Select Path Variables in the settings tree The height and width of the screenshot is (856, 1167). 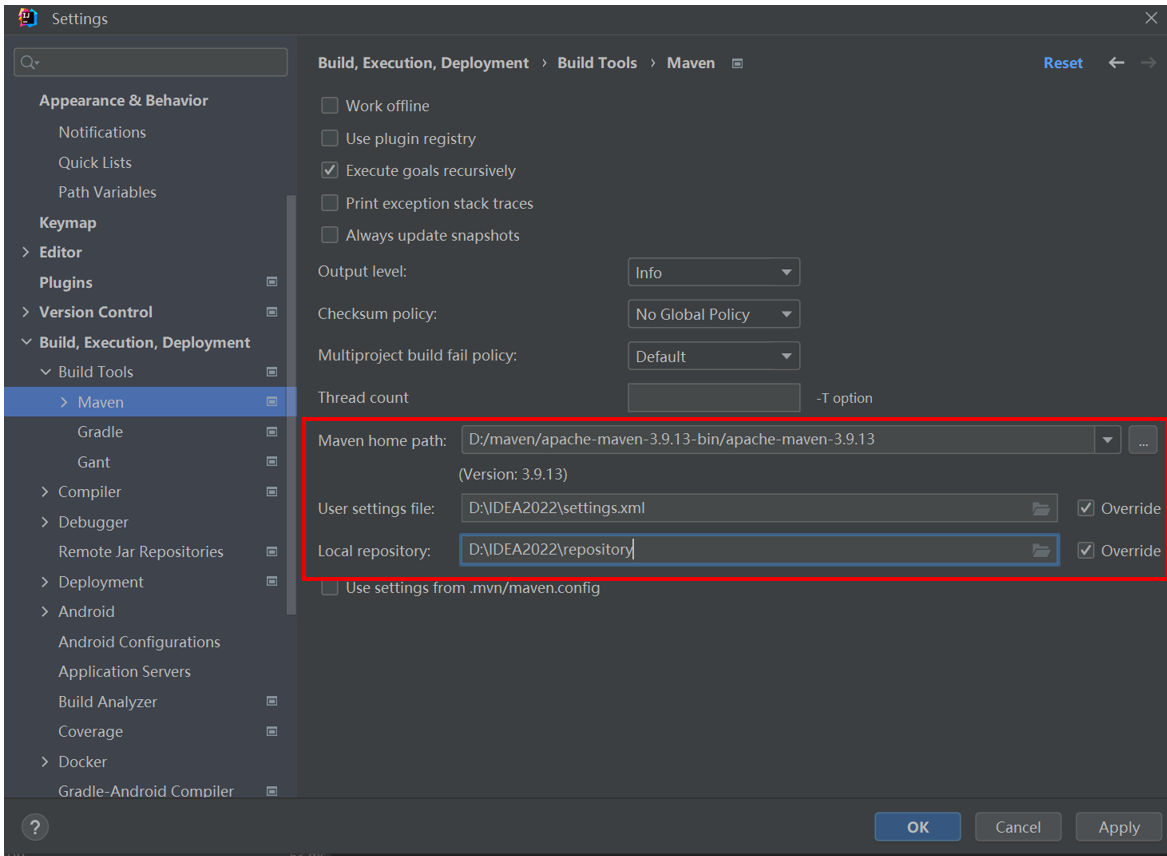(x=107, y=192)
